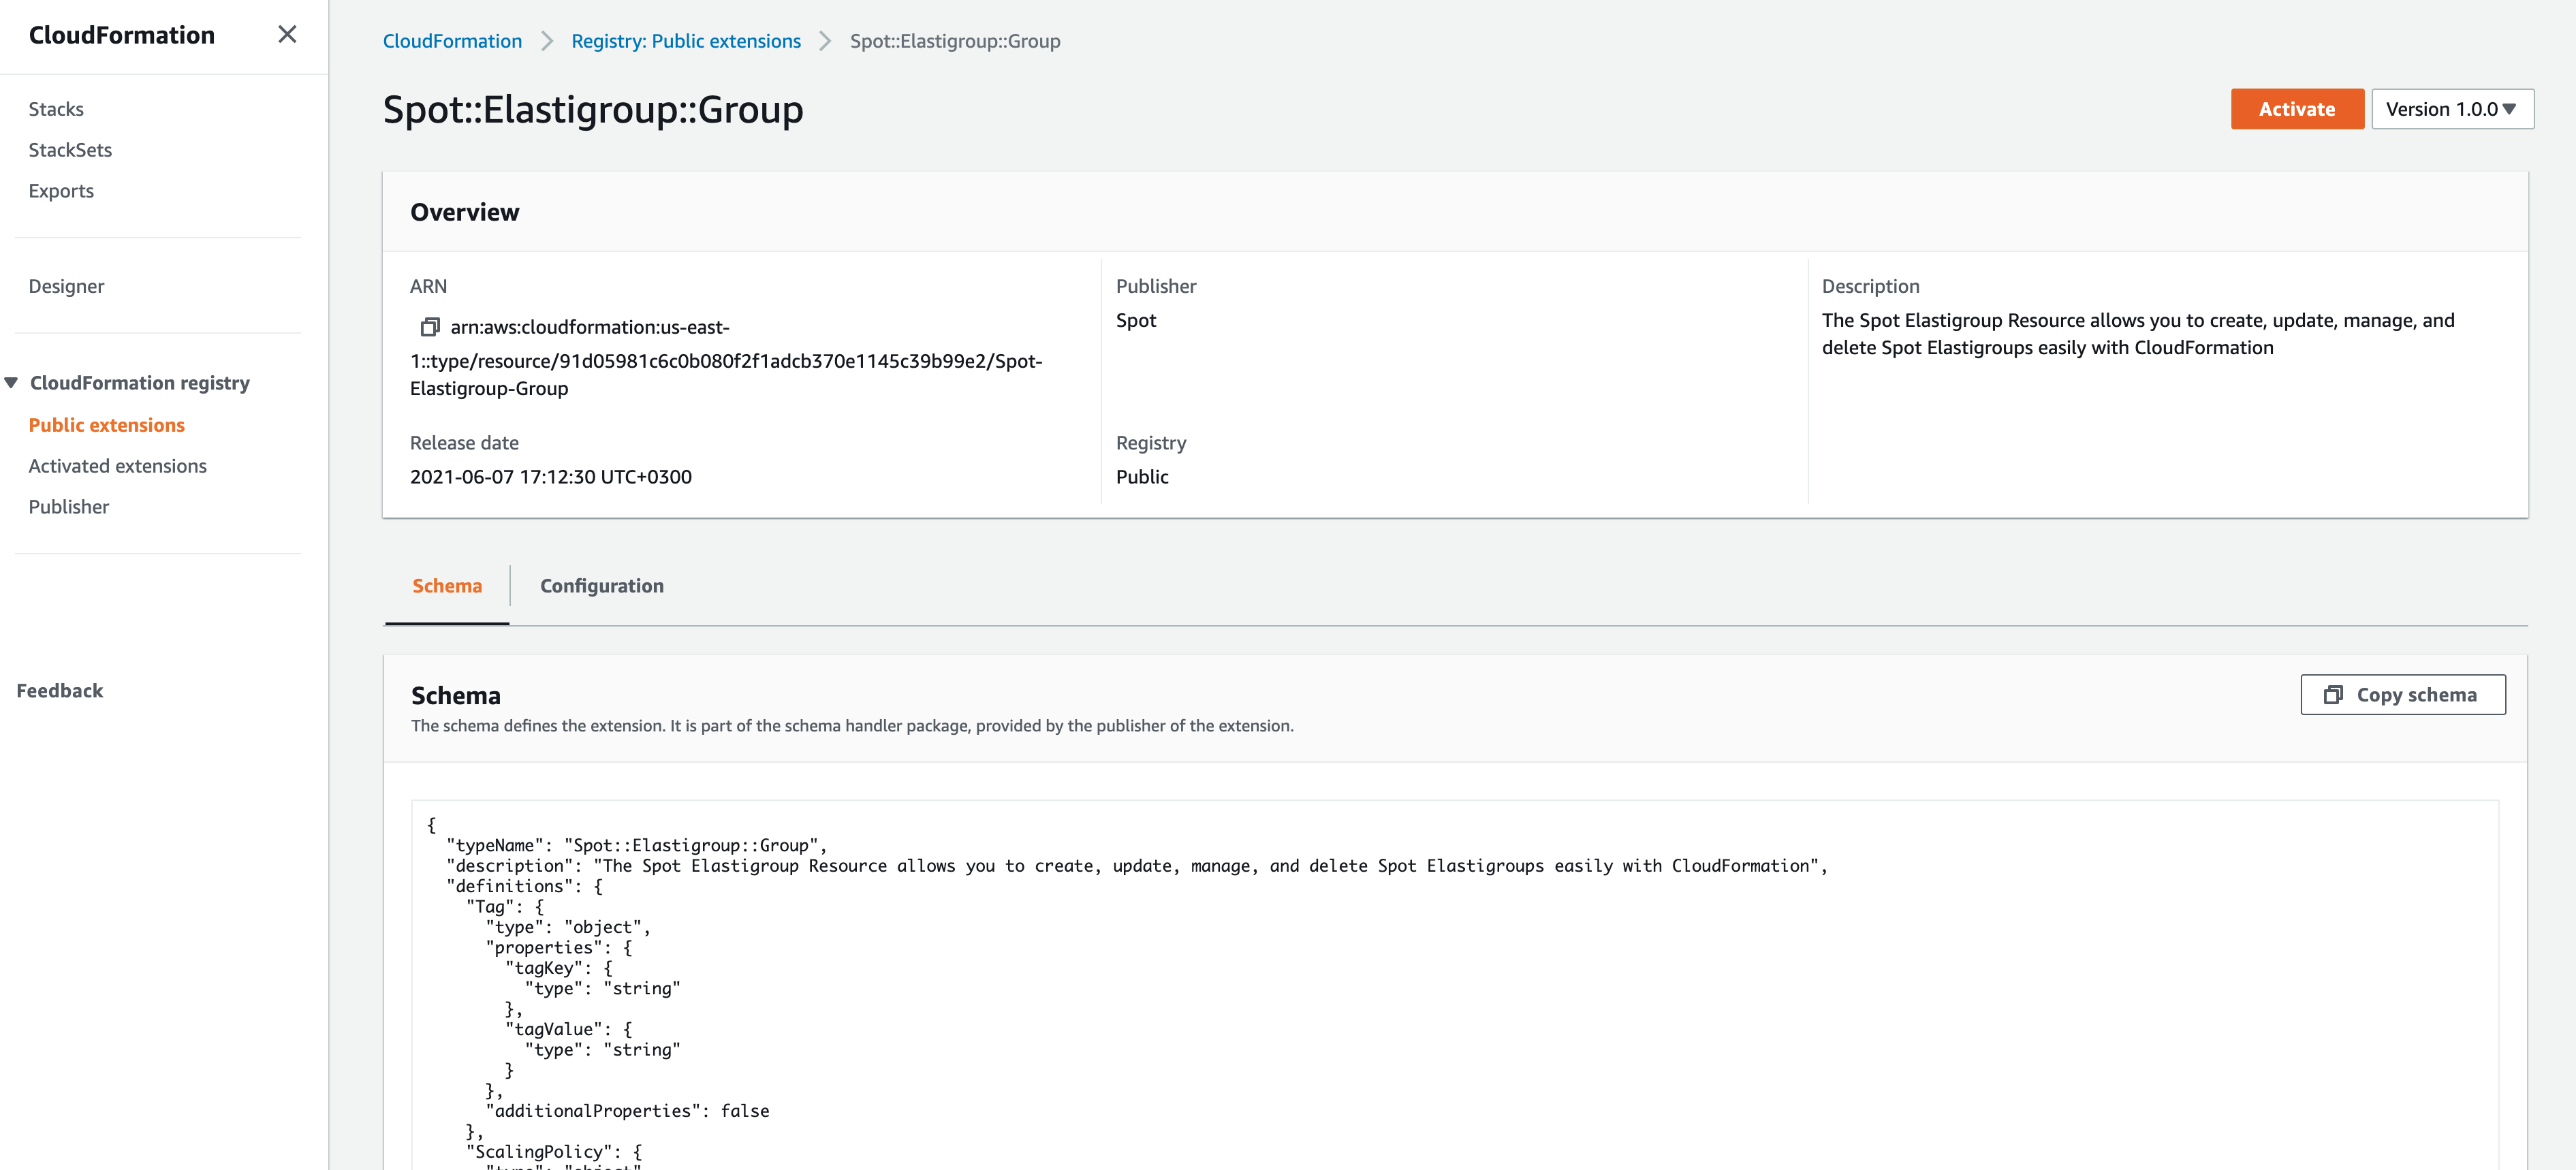Open StackSets in the sidebar
Viewport: 2576px width, 1170px height.
click(70, 150)
